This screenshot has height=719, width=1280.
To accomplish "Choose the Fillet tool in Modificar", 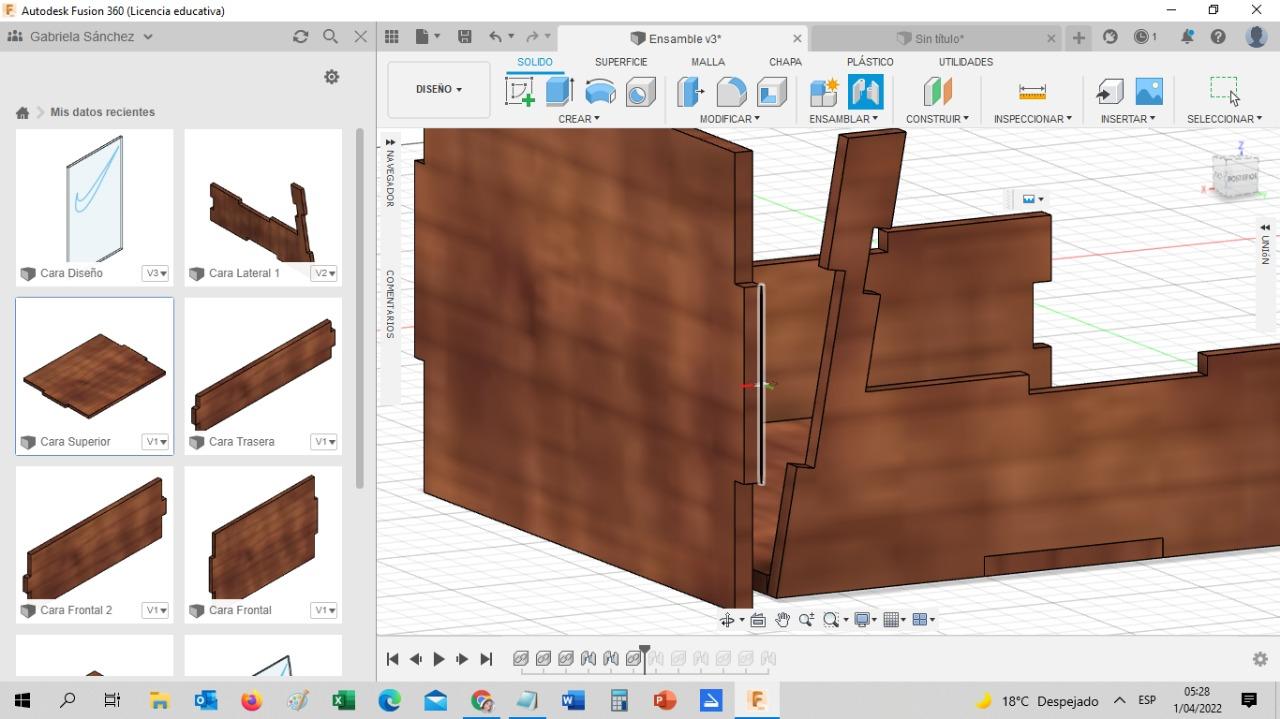I will click(x=731, y=92).
